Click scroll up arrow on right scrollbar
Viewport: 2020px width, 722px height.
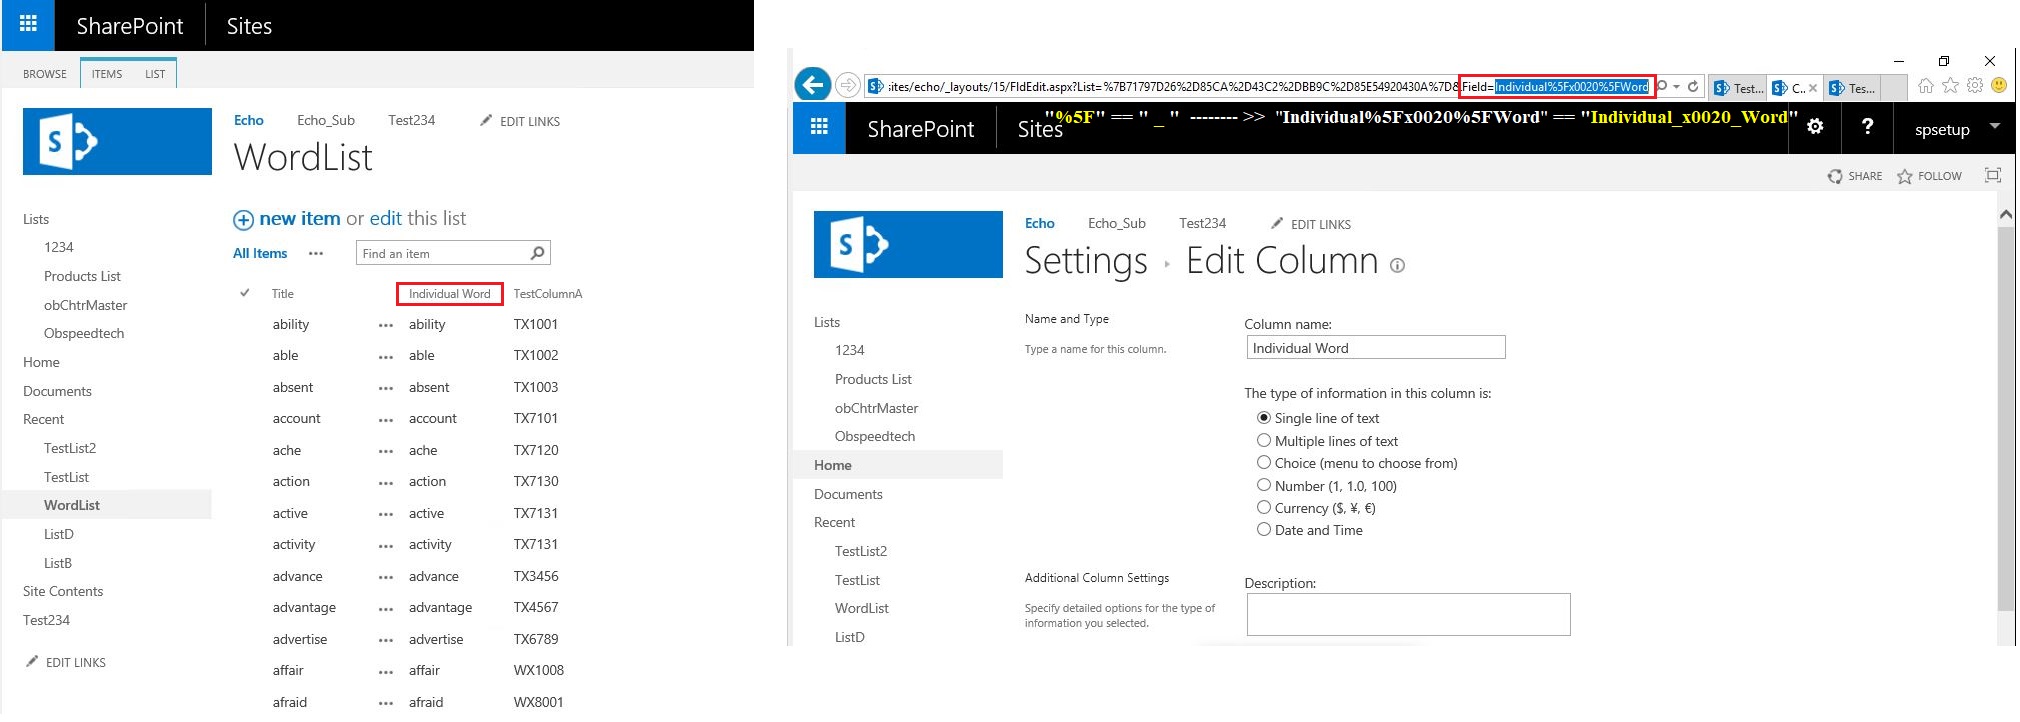click(x=2005, y=214)
